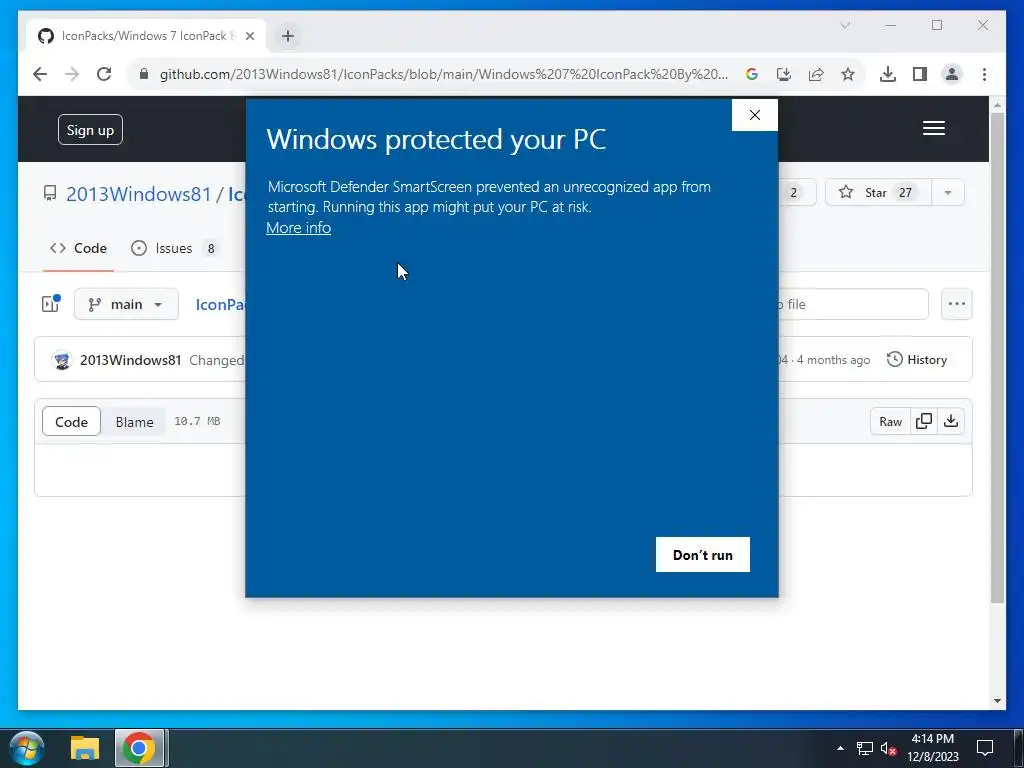Click the Chrome back arrow
1024x768 pixels.
click(40, 74)
